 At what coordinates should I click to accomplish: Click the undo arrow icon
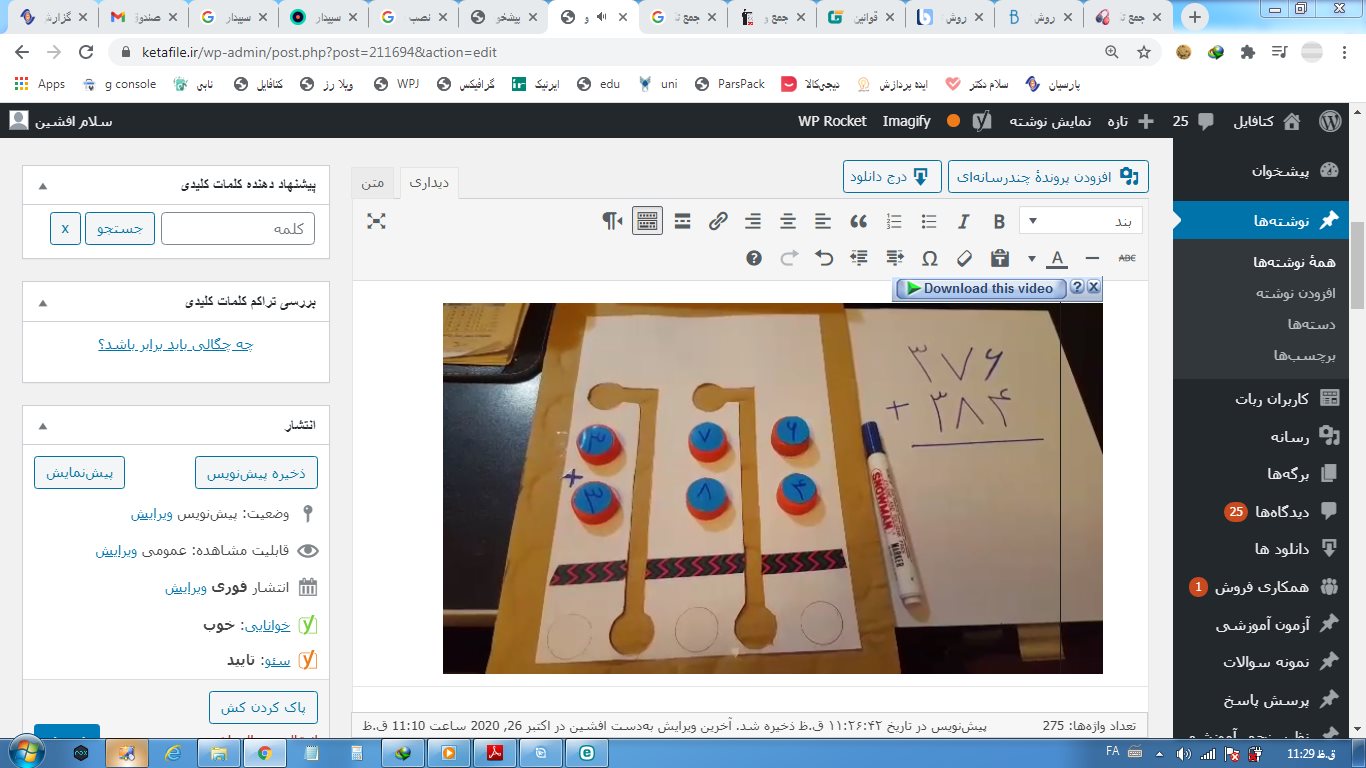pos(824,258)
